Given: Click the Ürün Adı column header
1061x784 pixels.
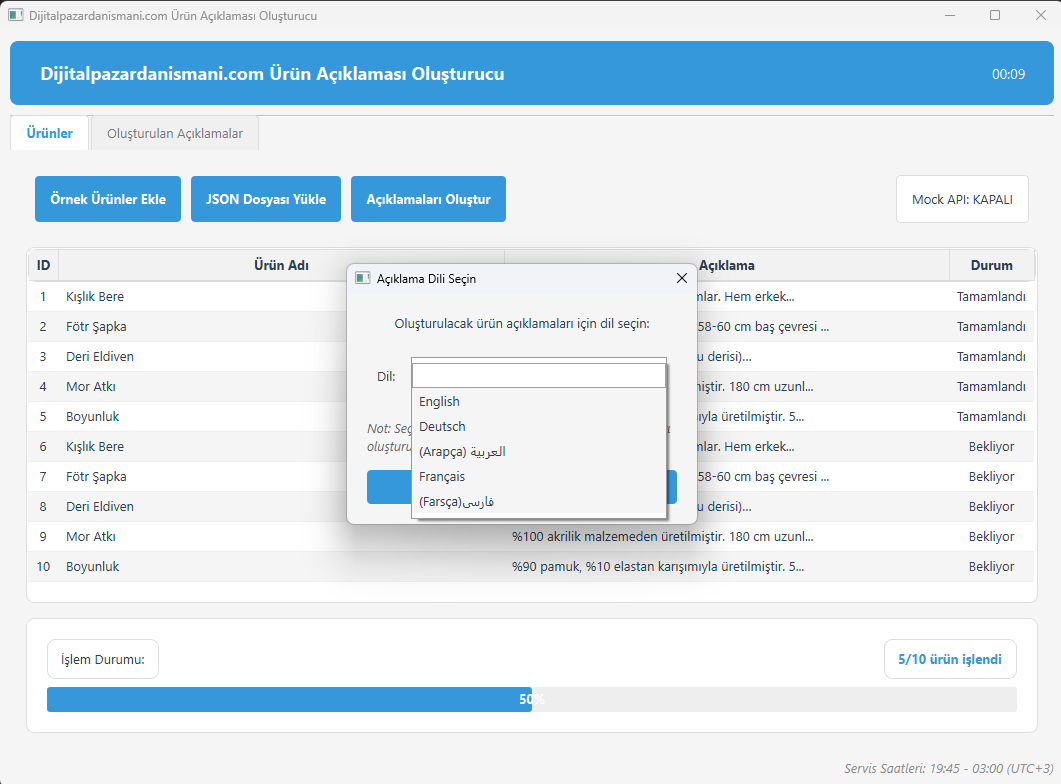Looking at the screenshot, I should click(281, 265).
